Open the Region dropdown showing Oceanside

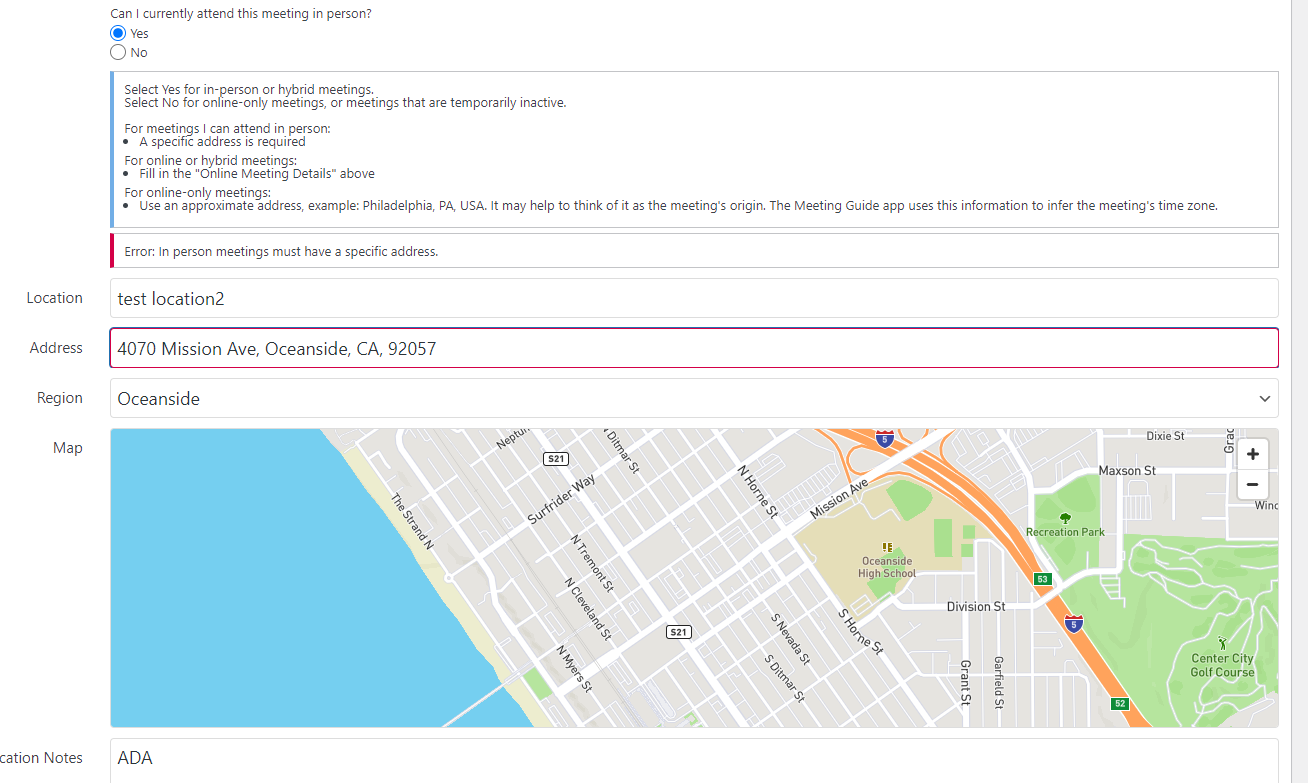point(694,398)
